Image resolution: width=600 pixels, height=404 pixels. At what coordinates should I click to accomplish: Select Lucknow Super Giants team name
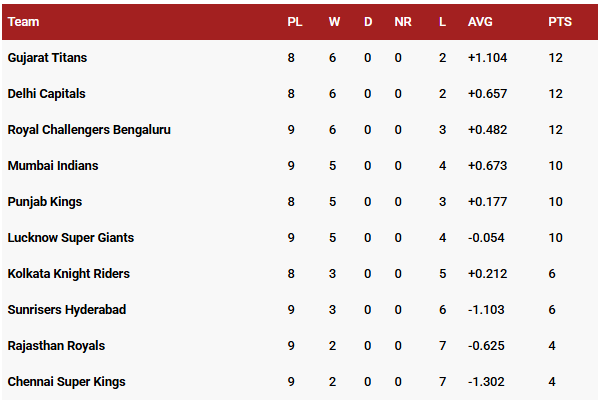pos(70,238)
